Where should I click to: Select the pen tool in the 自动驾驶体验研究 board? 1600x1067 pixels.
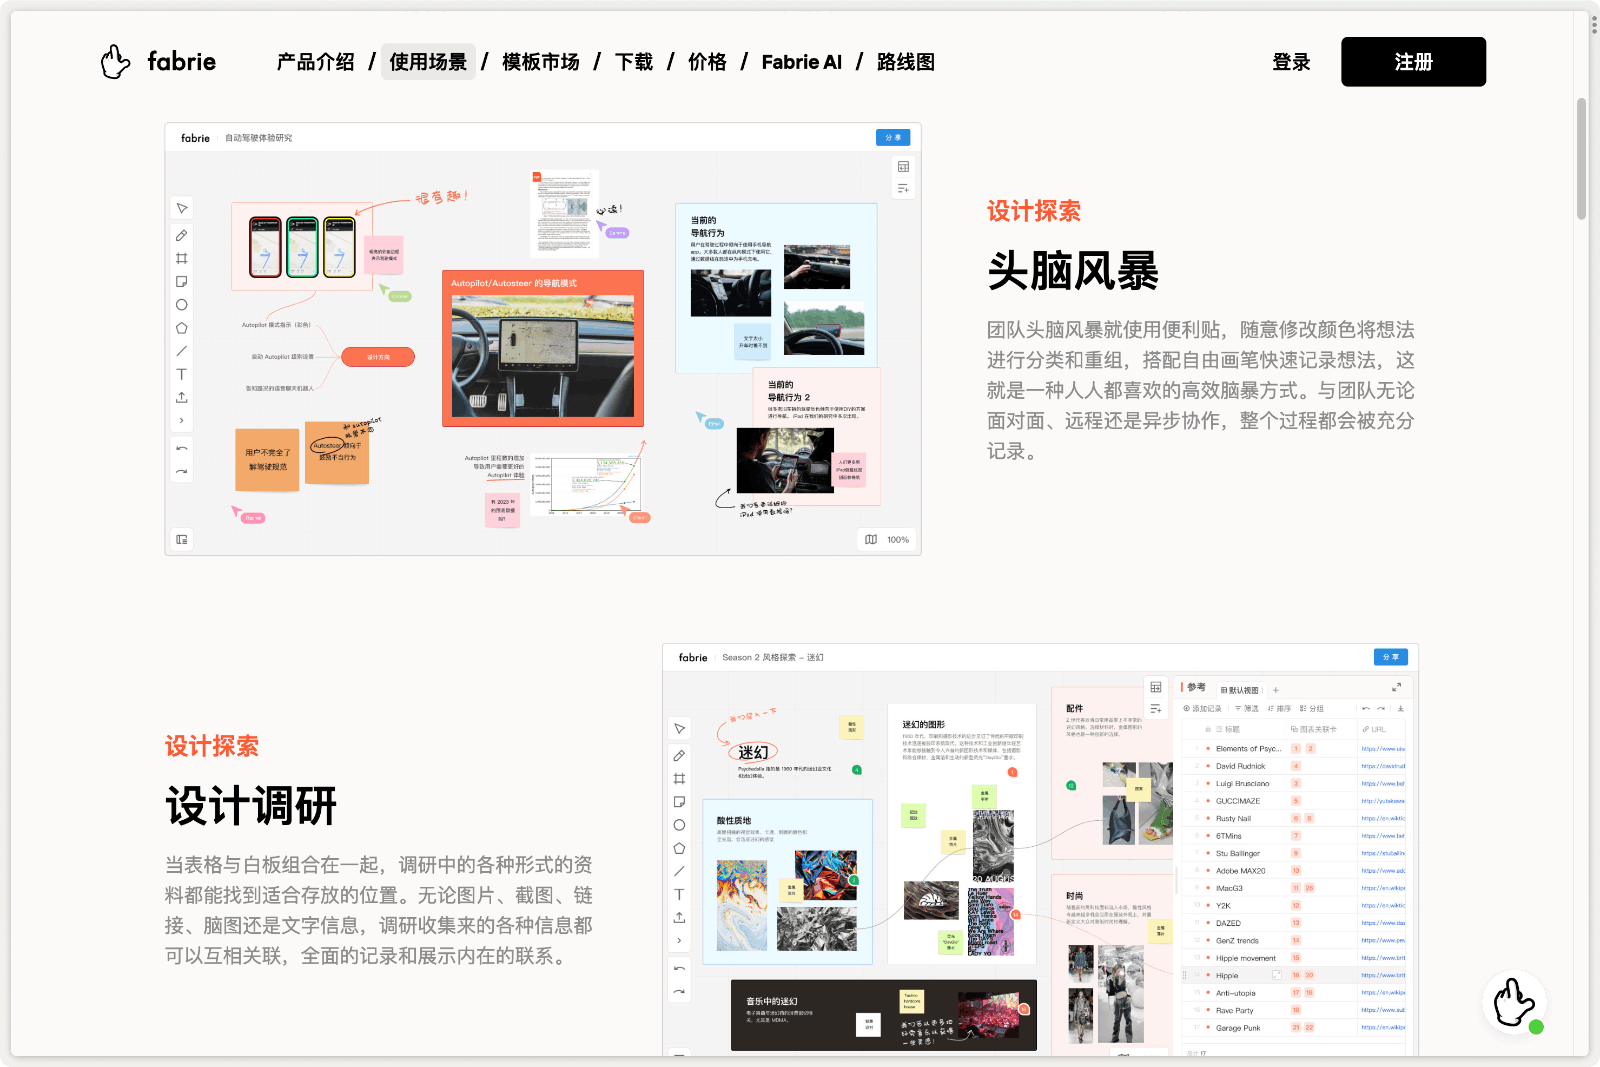coord(181,235)
